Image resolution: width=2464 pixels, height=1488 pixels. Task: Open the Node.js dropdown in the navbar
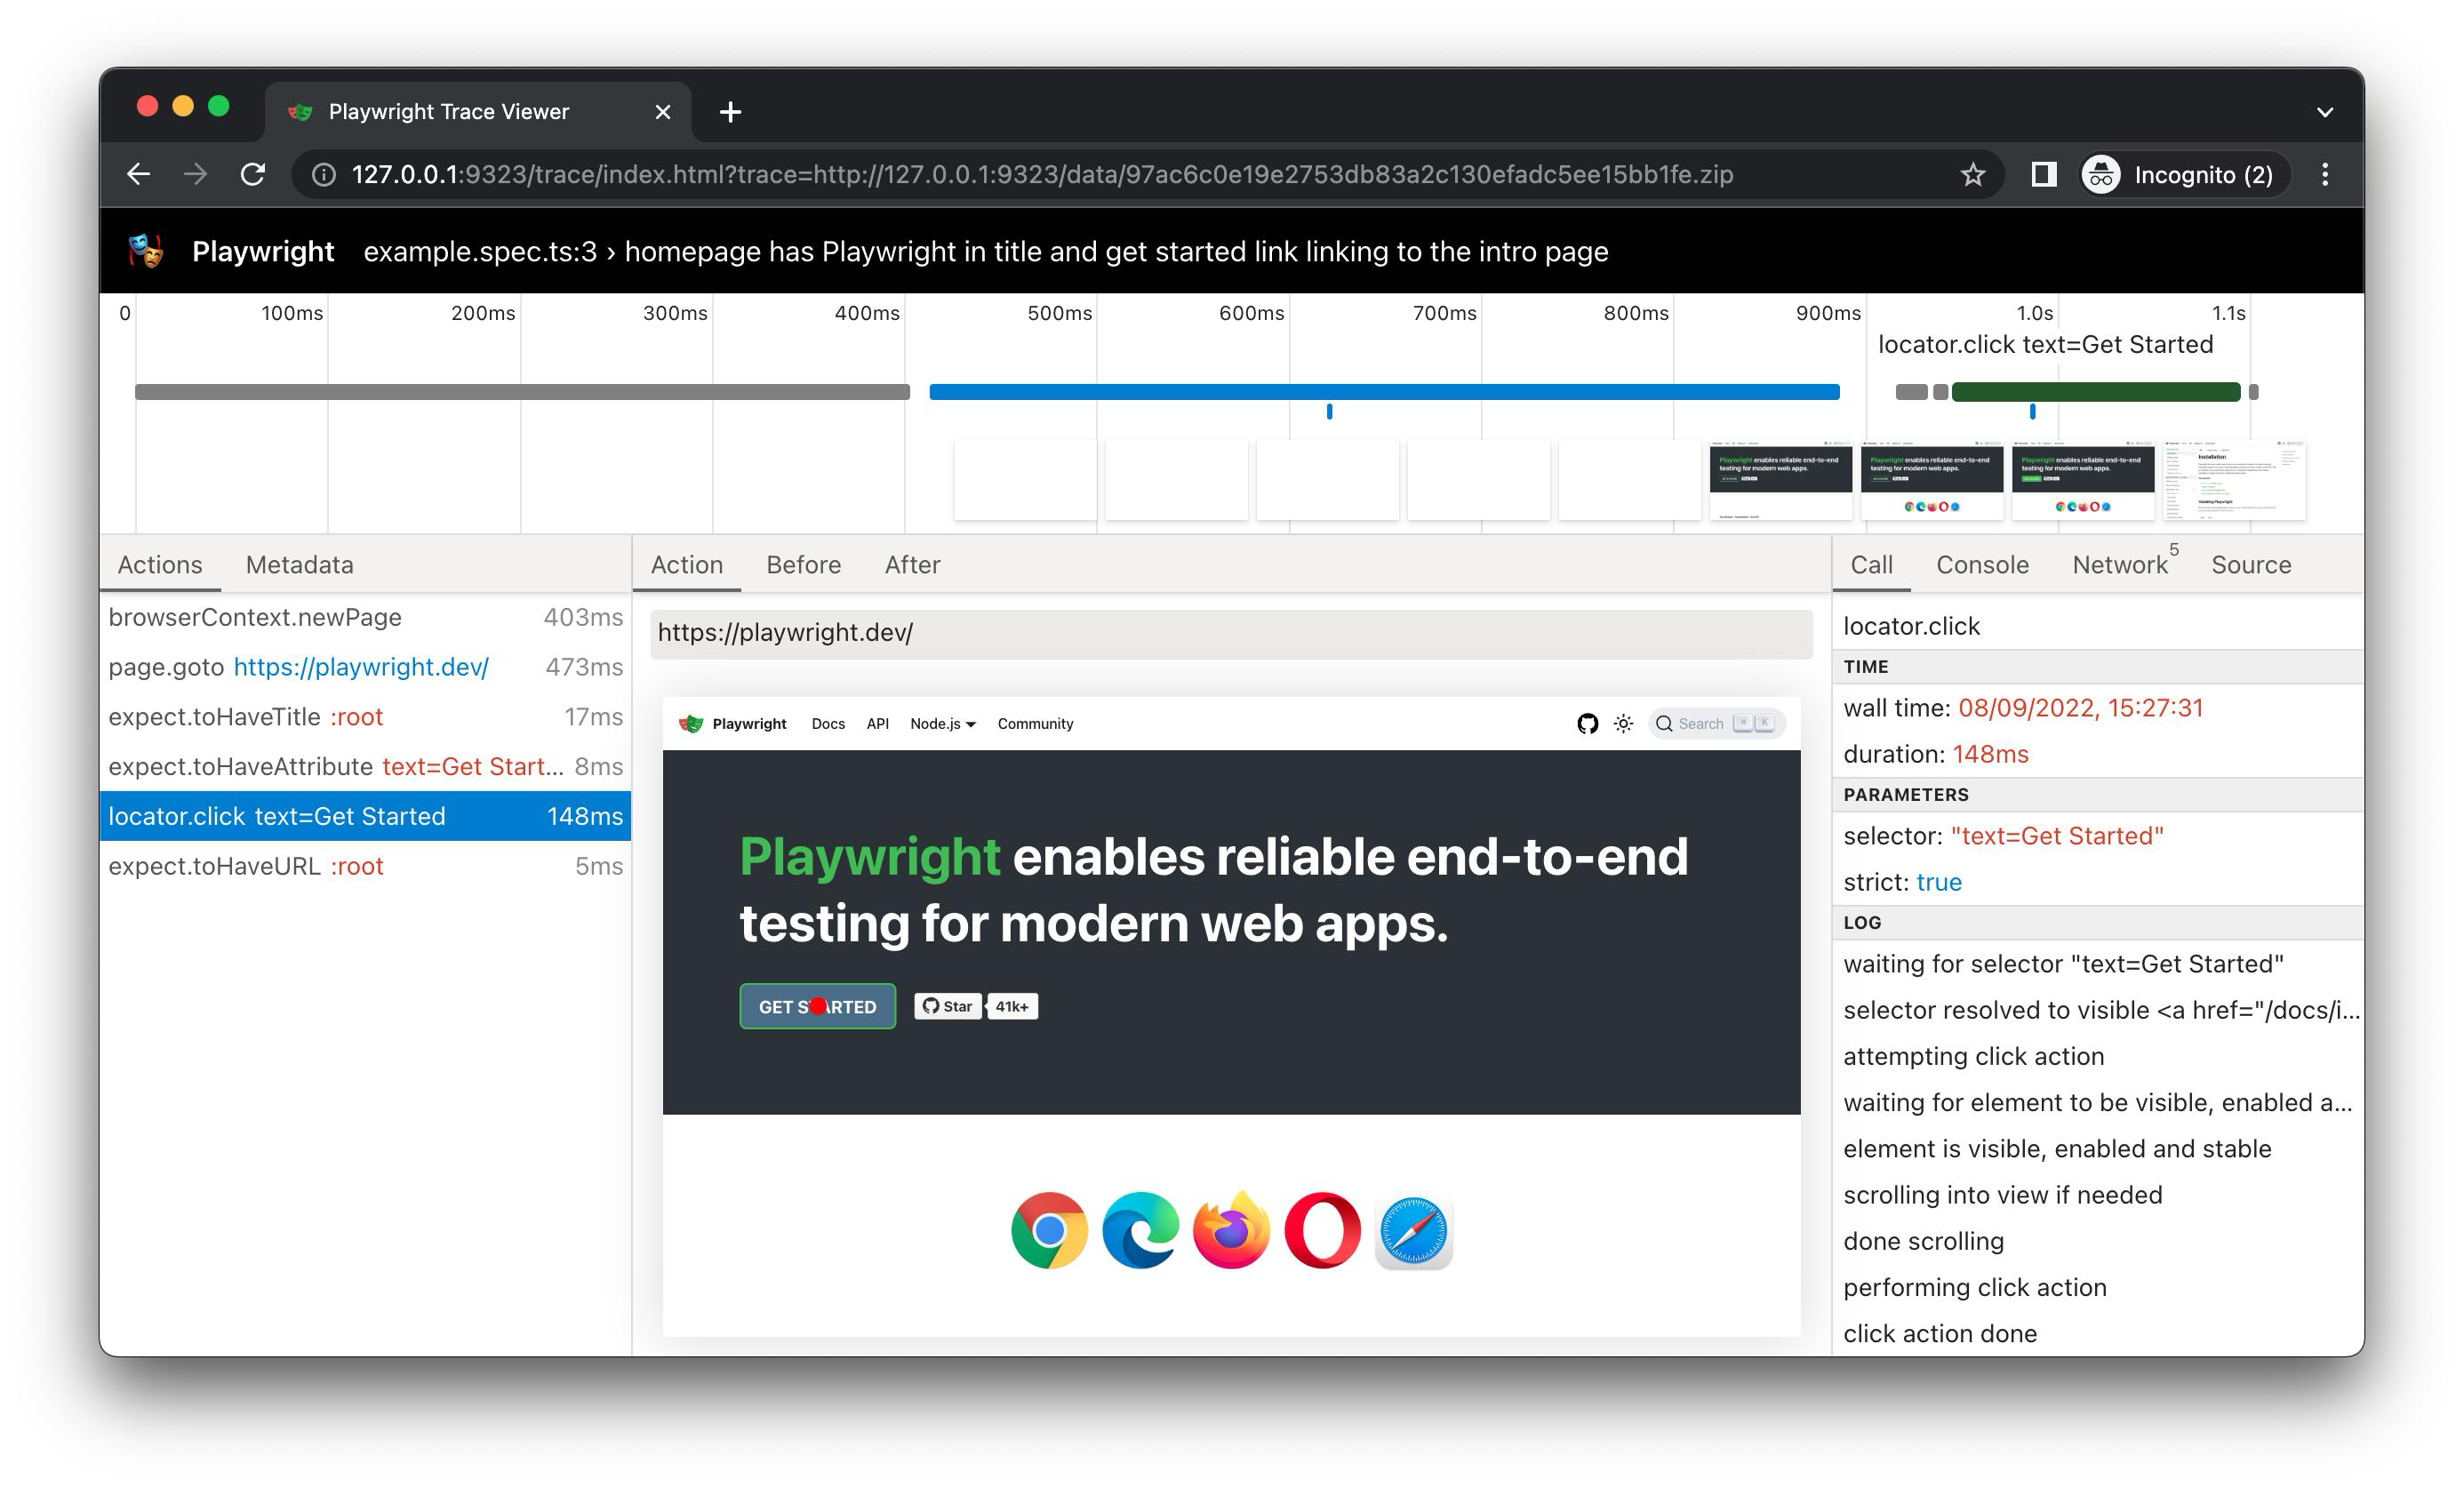click(941, 723)
